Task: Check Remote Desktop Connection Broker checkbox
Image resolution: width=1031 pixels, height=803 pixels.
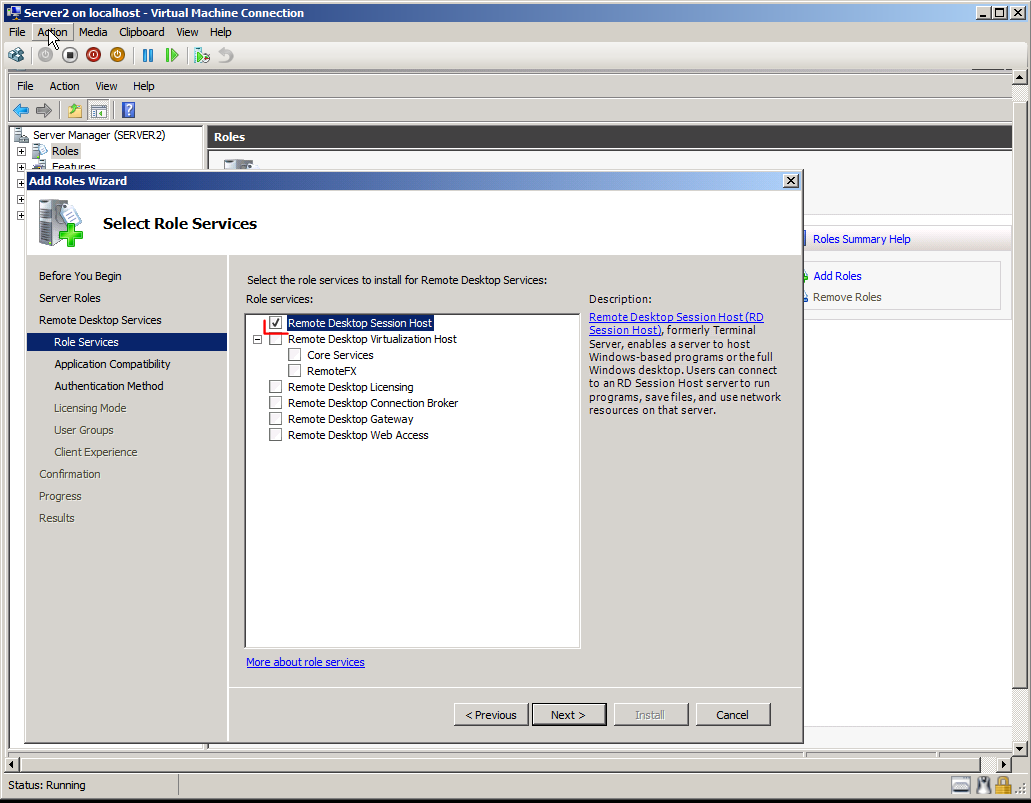Action: click(x=276, y=402)
